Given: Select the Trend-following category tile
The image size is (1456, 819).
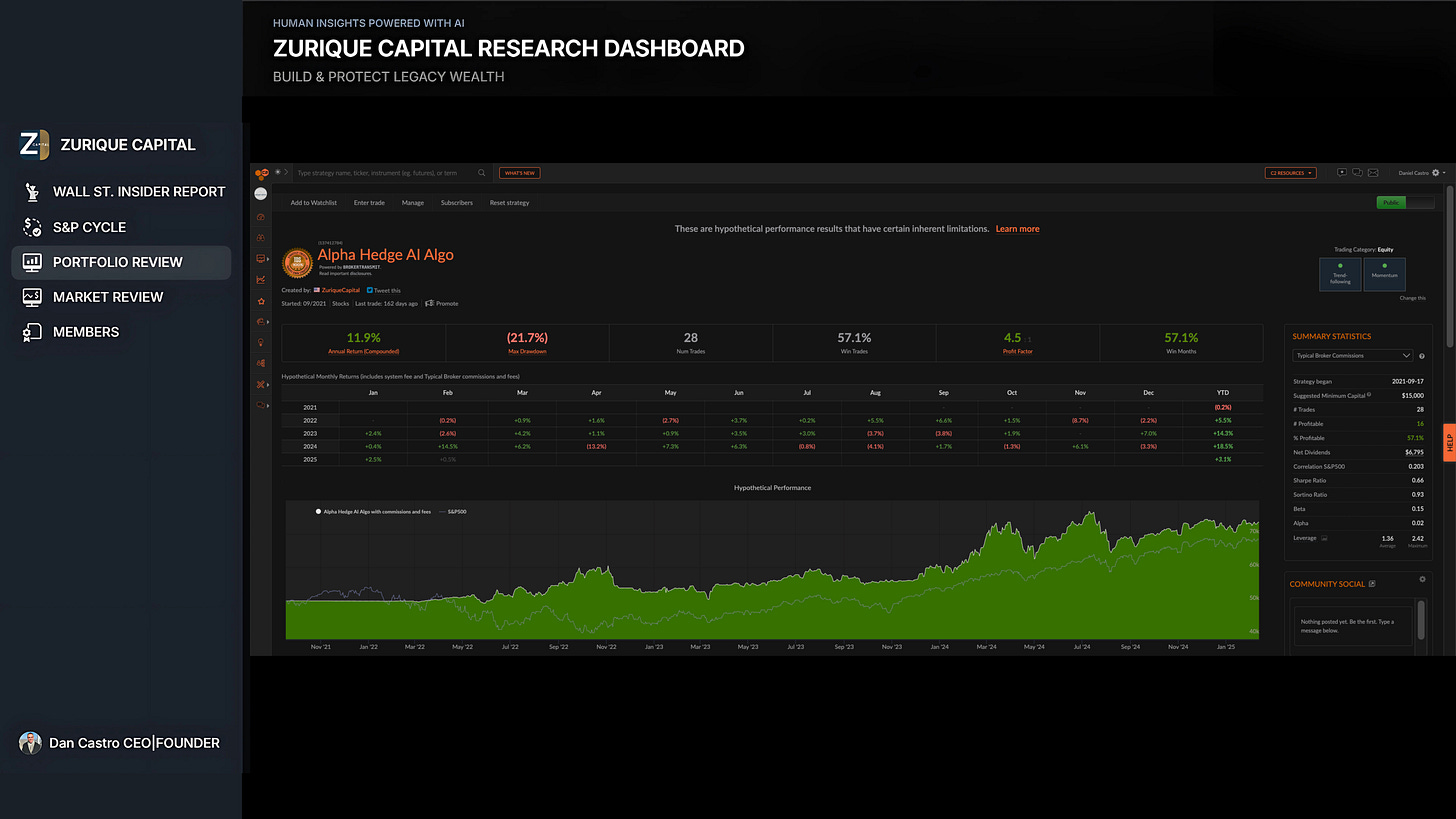Looking at the screenshot, I should [1340, 274].
